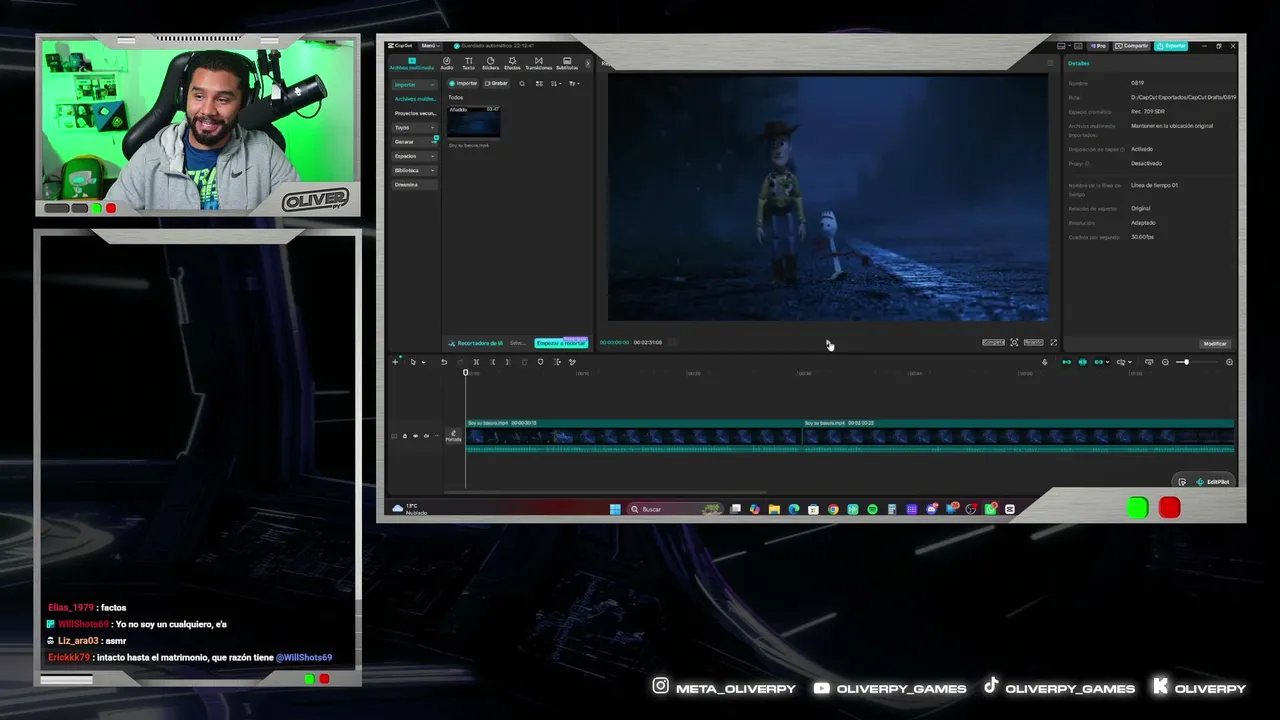1280x720 pixels.
Task: Open the Pro upgrade badge
Action: 1100,46
